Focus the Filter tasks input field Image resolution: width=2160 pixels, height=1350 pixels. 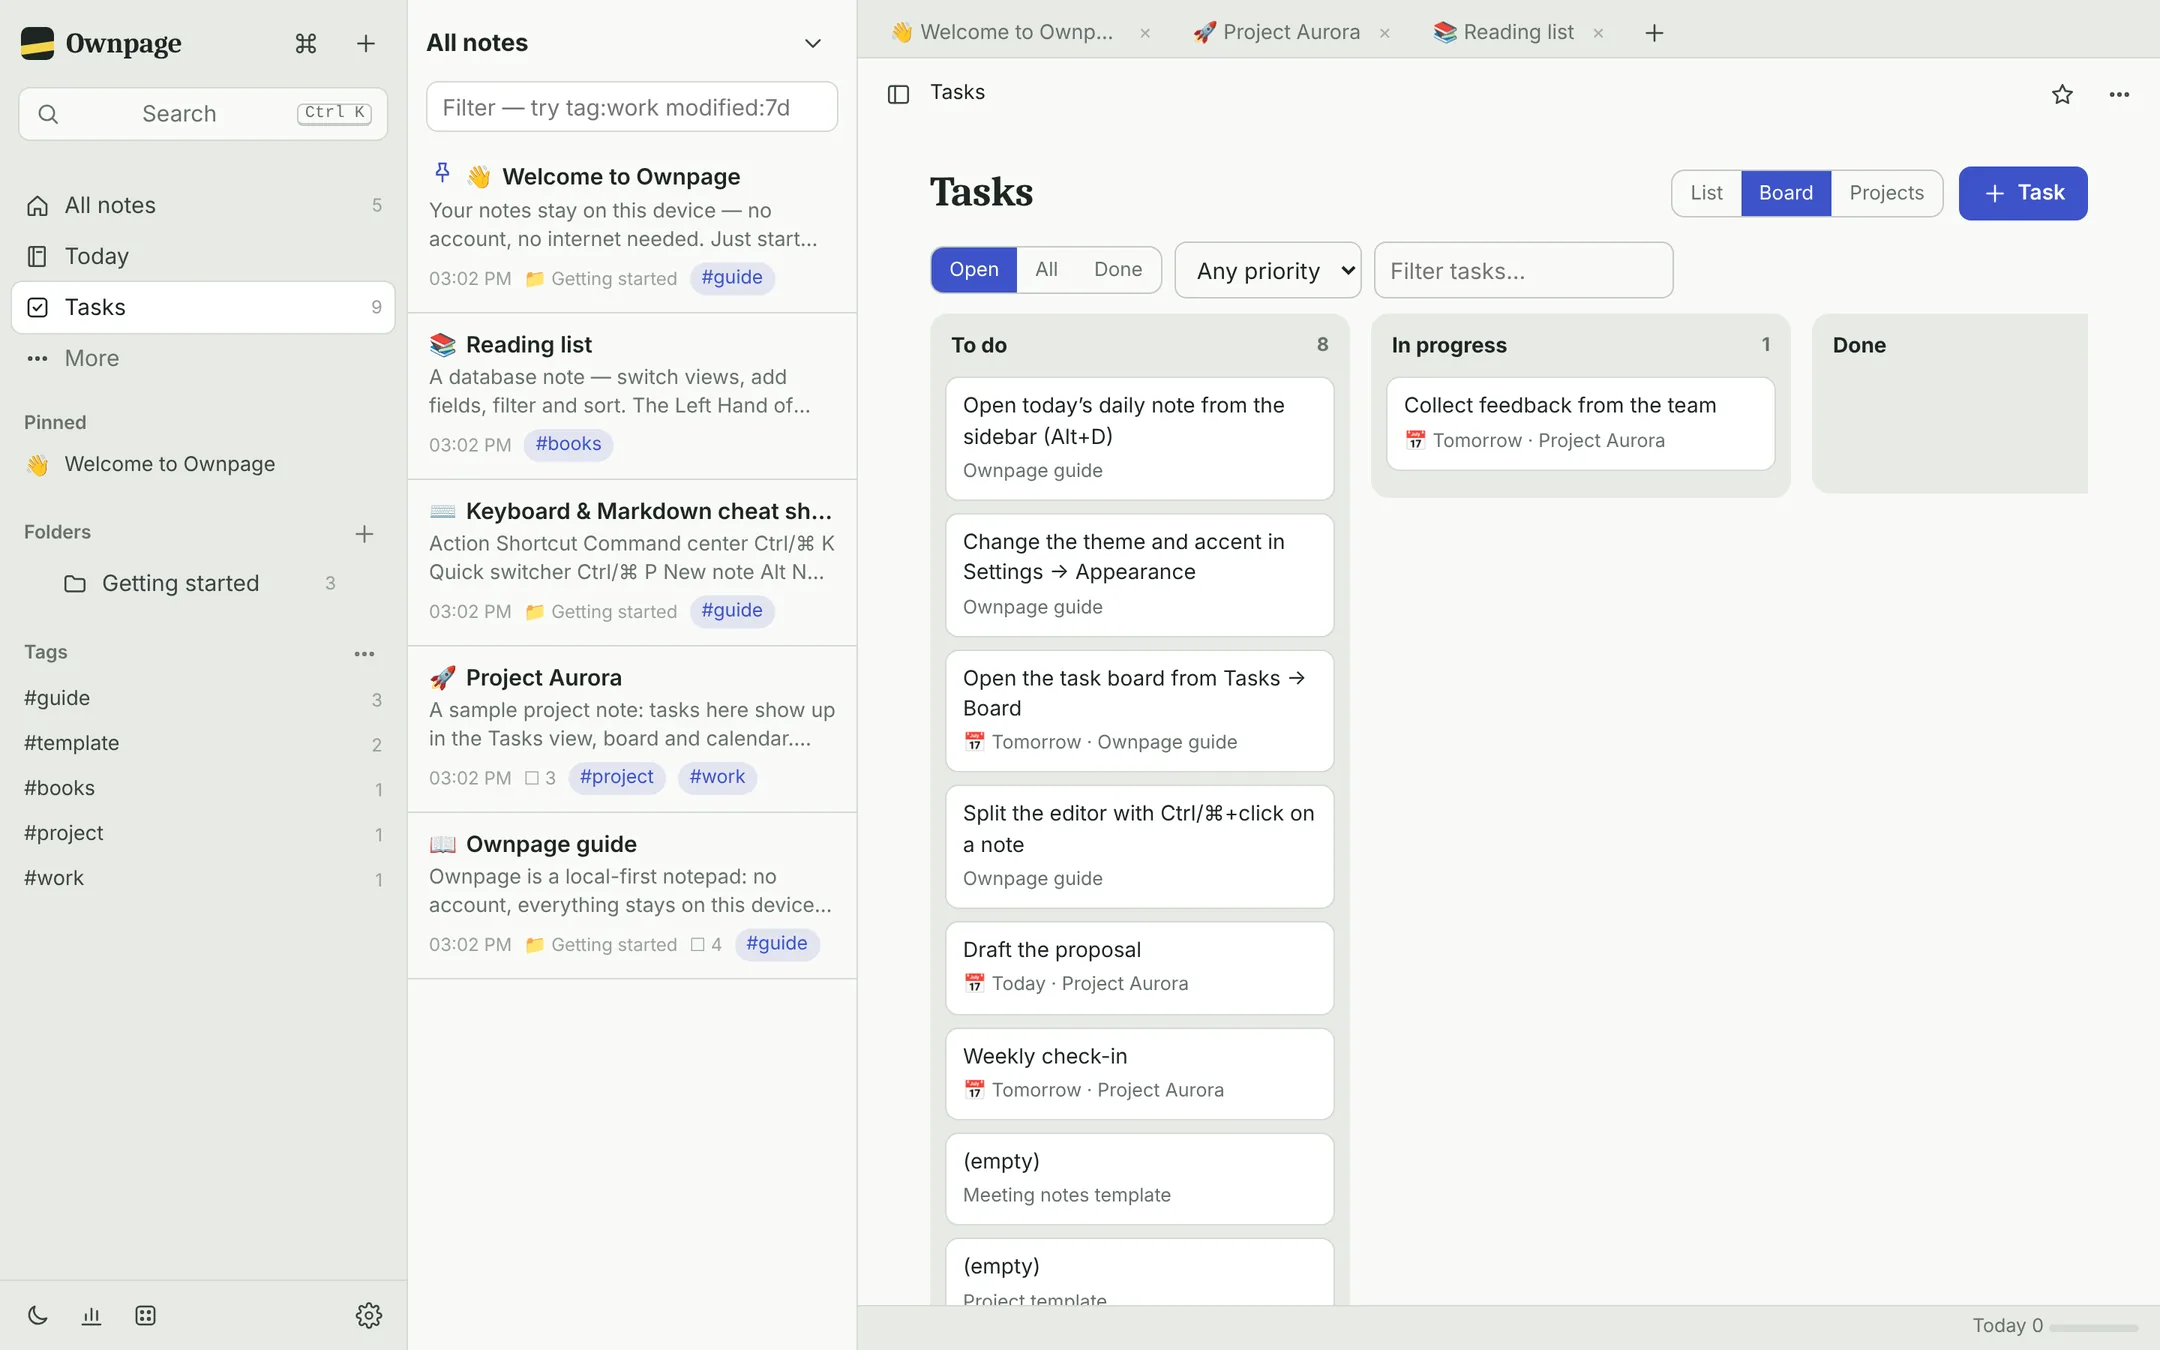tap(1523, 270)
